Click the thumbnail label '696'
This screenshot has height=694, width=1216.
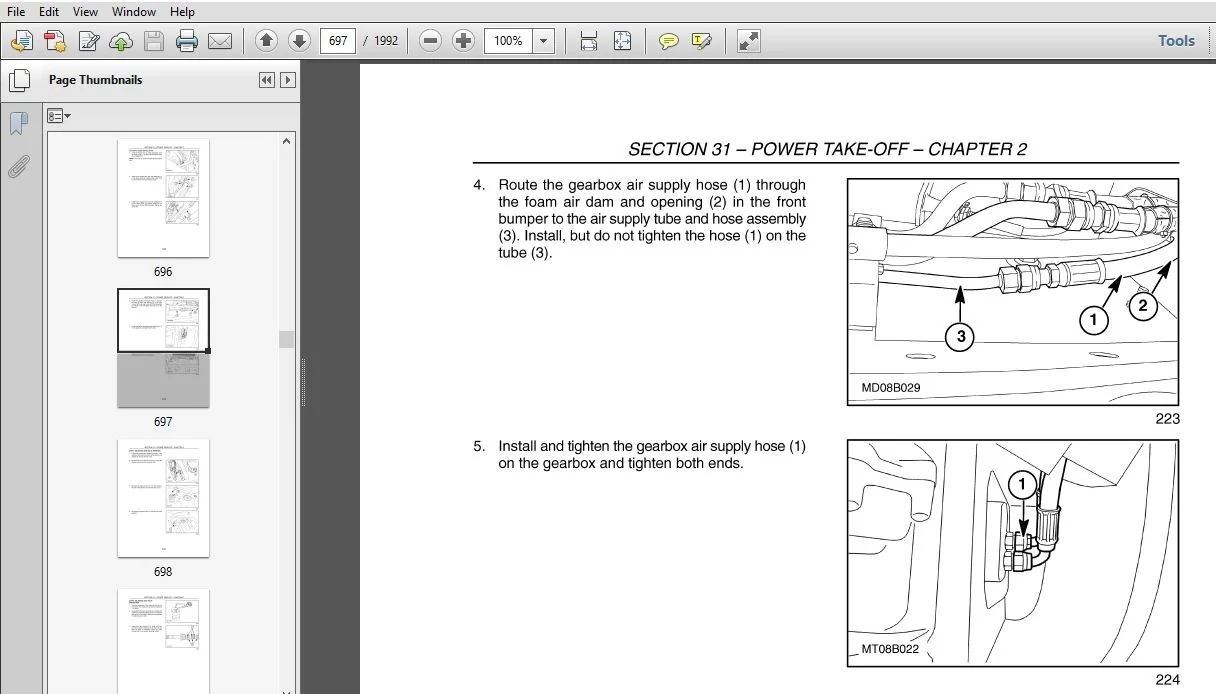click(163, 272)
